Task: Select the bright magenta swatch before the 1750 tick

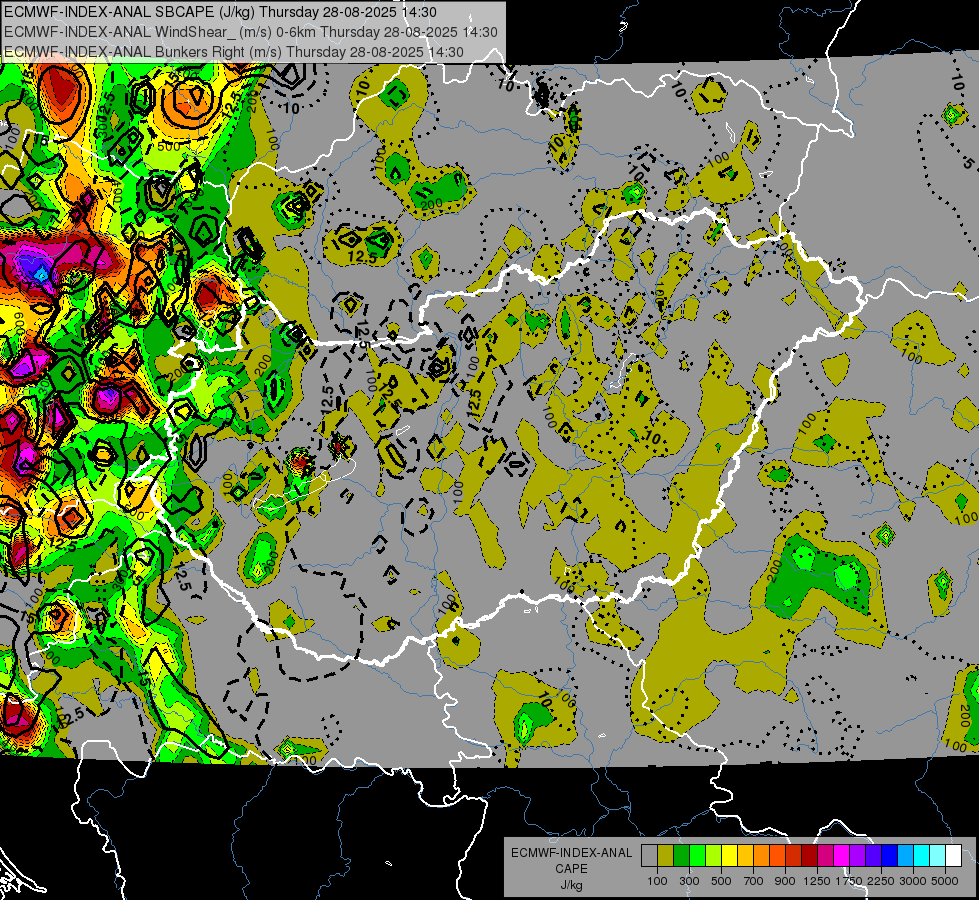Action: 842,855
